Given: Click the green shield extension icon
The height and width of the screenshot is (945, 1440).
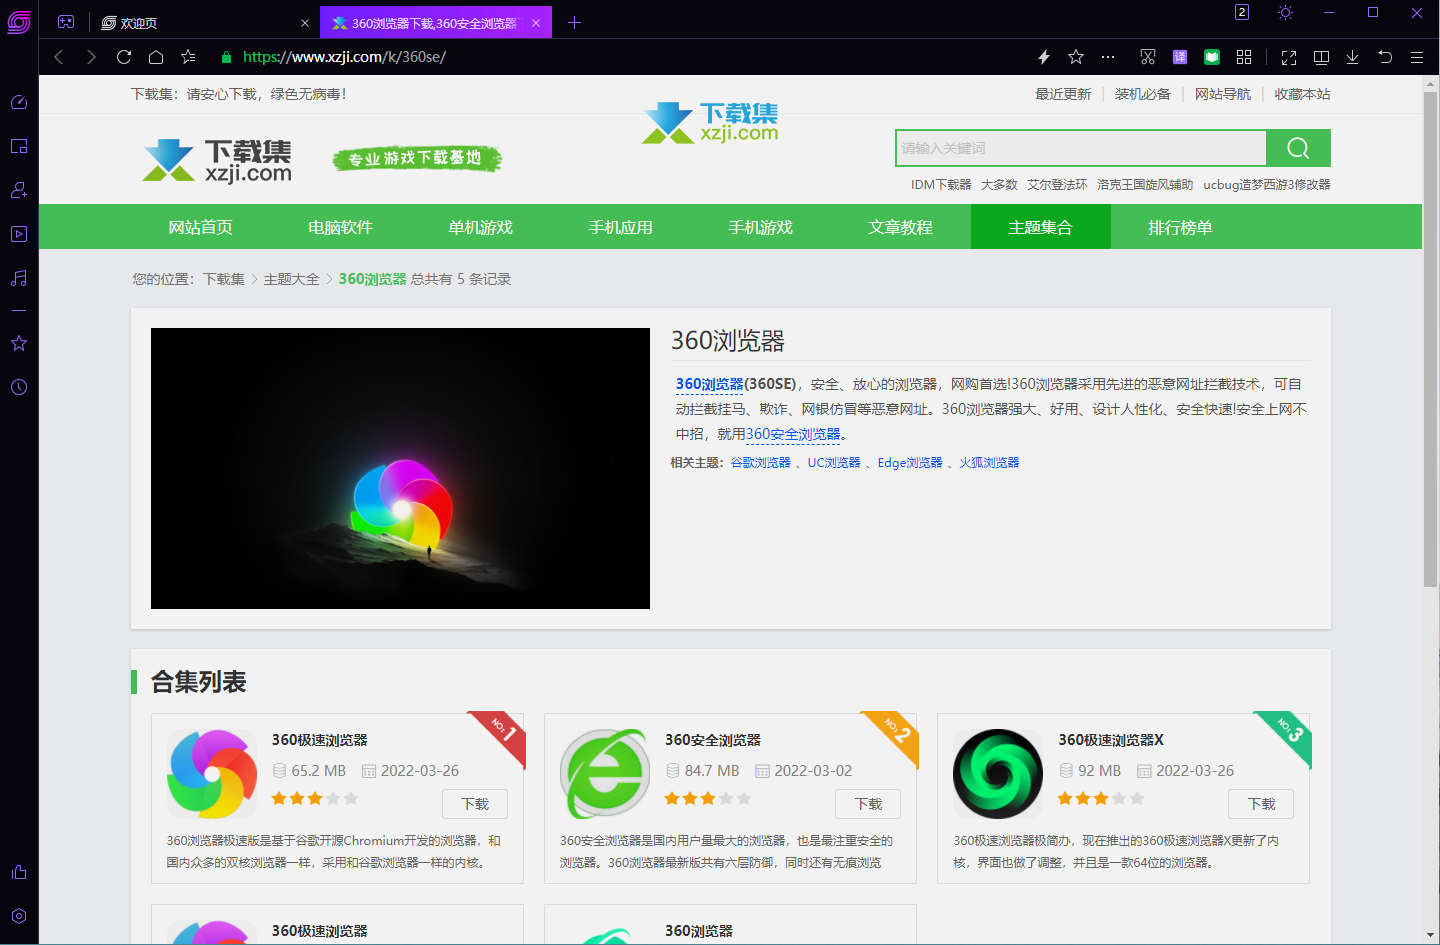Looking at the screenshot, I should click(1212, 57).
